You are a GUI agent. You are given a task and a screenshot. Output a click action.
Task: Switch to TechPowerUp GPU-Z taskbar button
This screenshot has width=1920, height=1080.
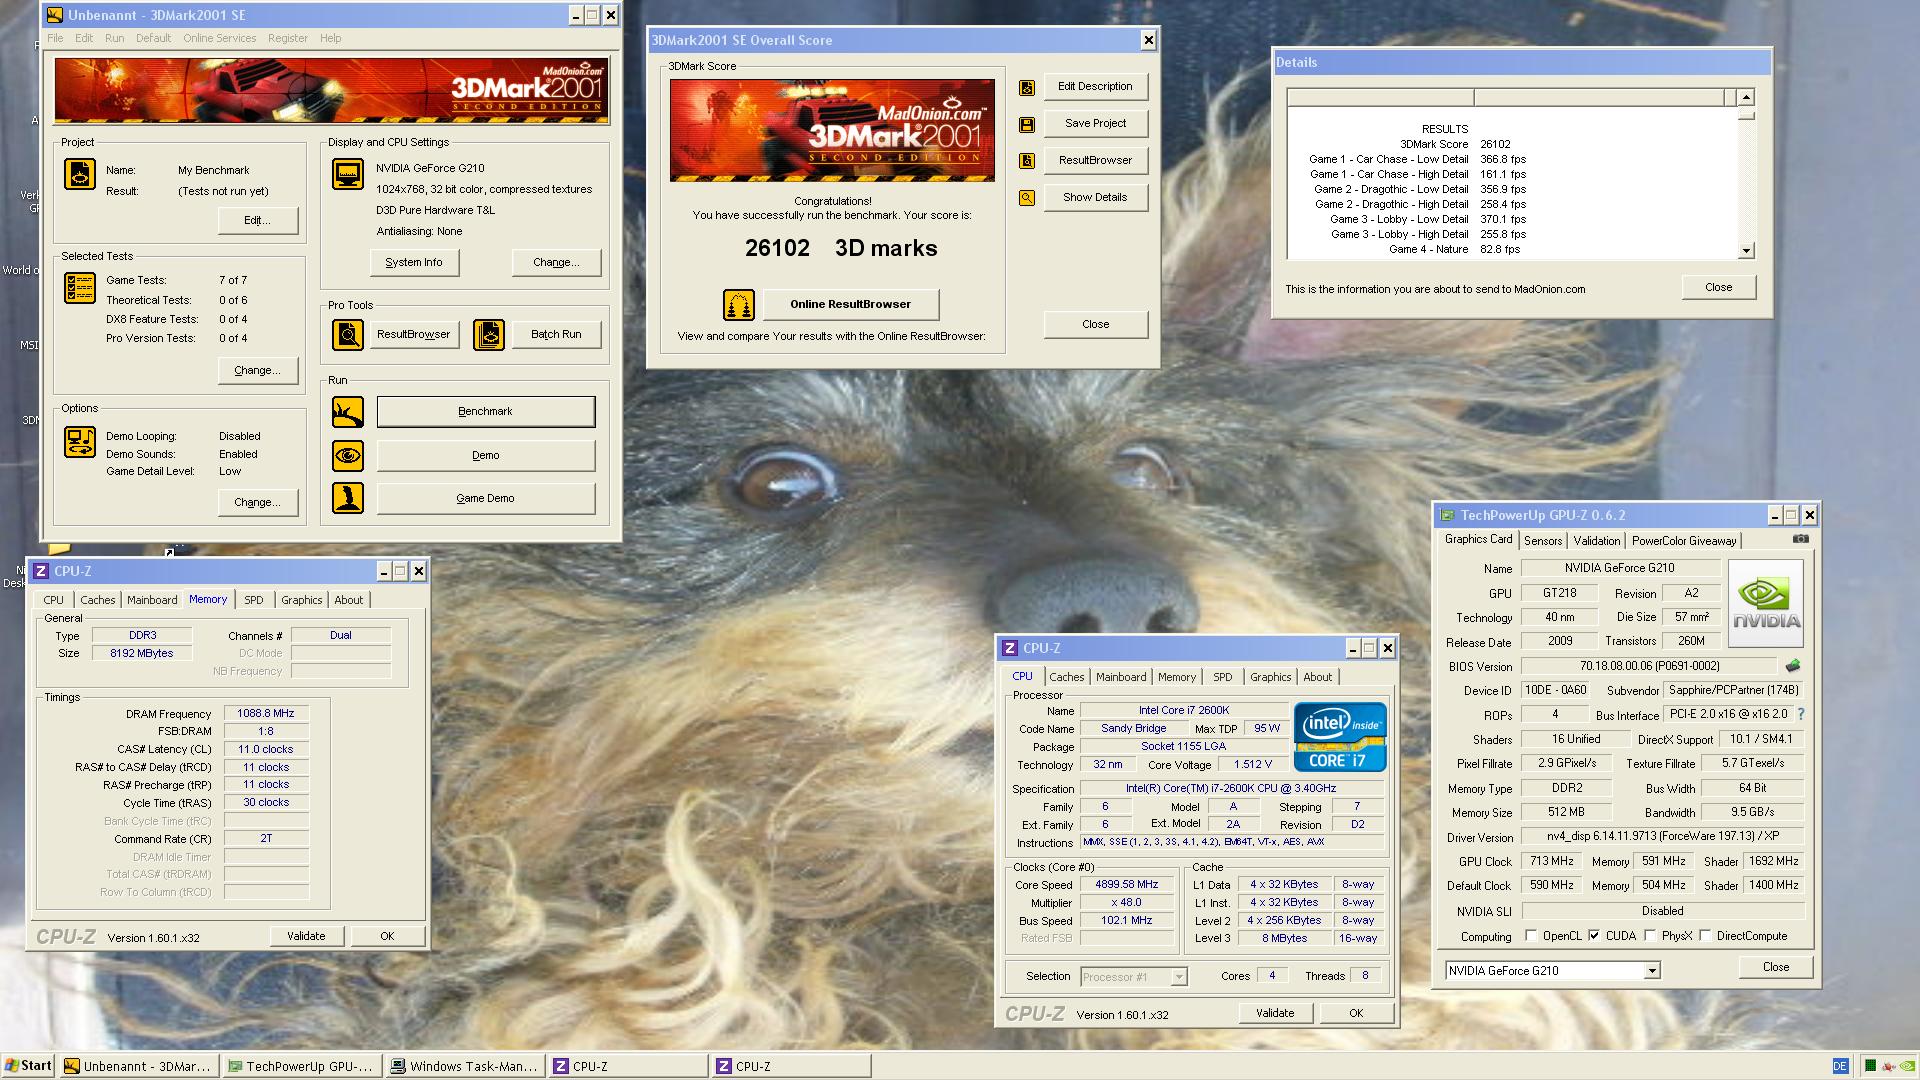(302, 1067)
